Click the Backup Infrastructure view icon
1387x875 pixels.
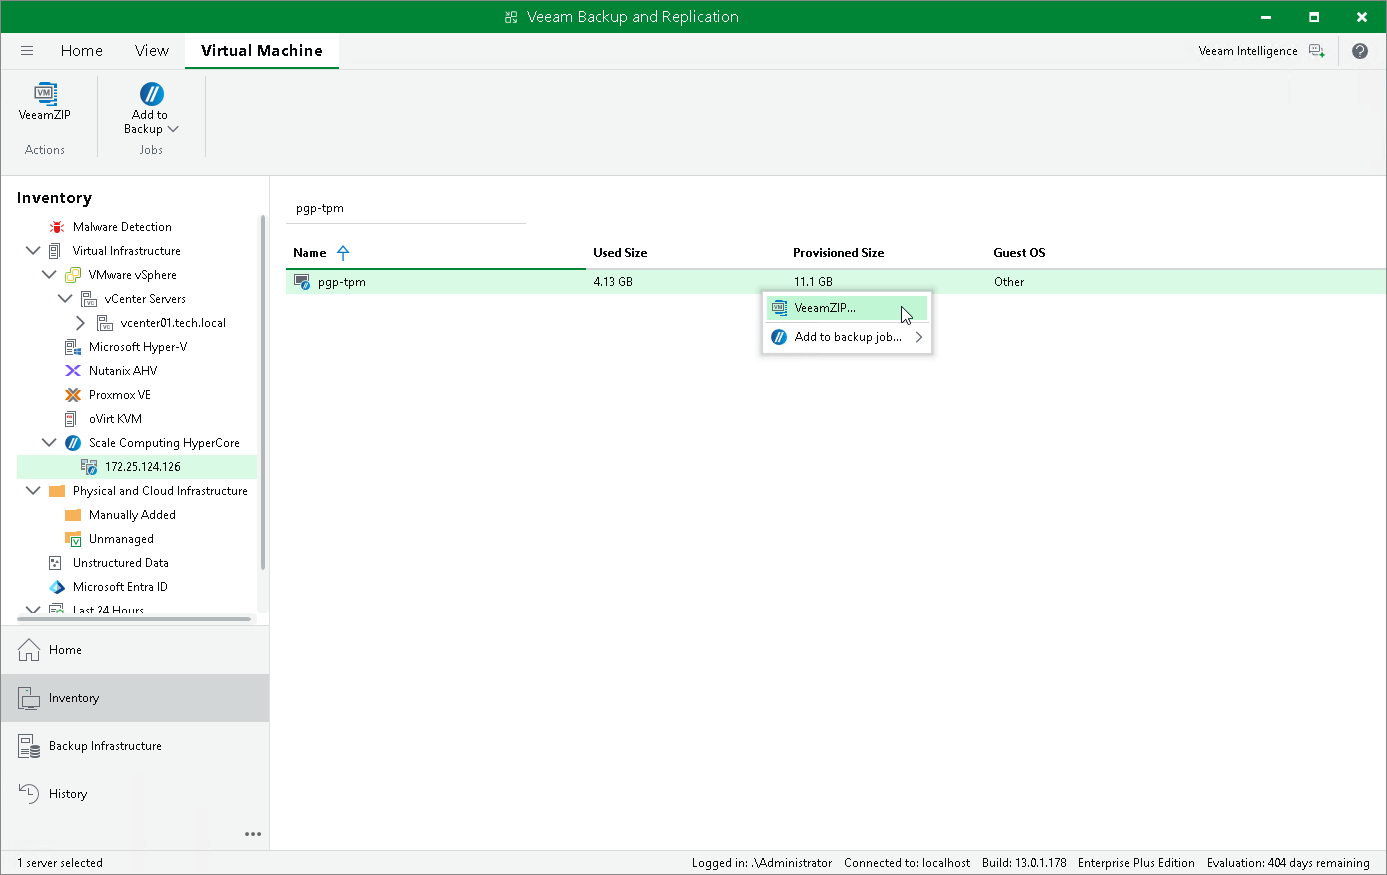29,746
